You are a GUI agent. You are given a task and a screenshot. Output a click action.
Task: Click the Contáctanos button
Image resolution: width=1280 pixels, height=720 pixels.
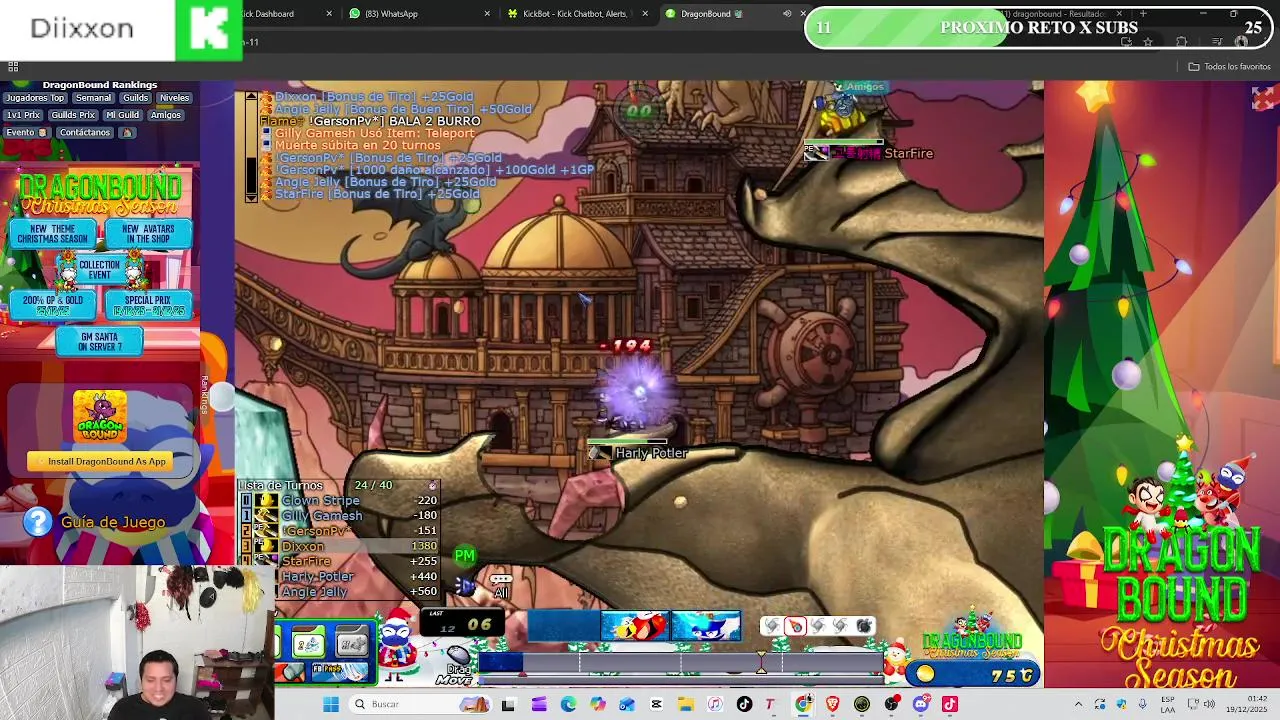tap(85, 132)
